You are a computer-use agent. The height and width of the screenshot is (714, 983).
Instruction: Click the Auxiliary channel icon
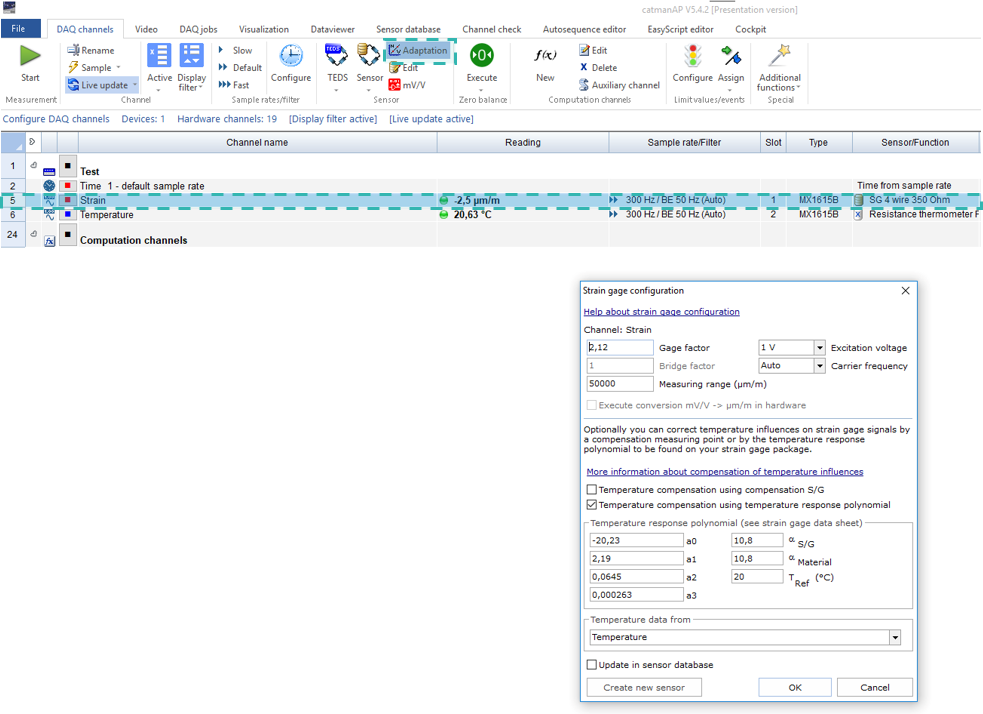click(584, 85)
